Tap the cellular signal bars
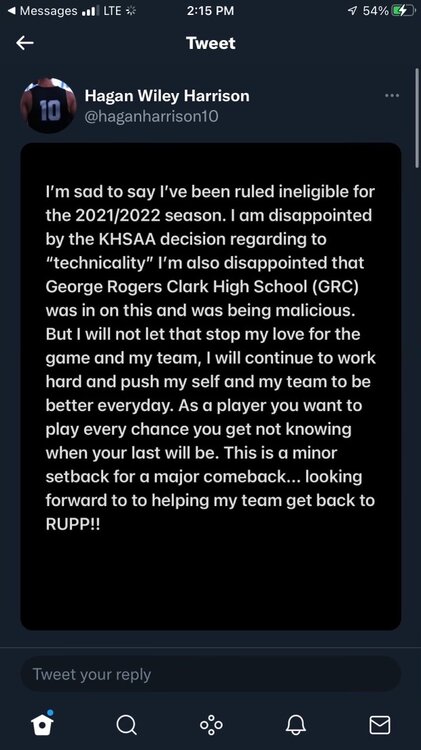The height and width of the screenshot is (750, 421). pyautogui.click(x=91, y=11)
